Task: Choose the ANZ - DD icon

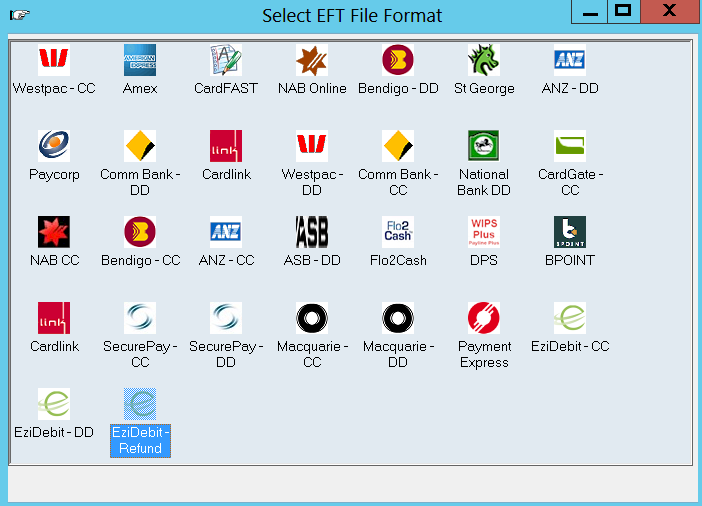Action: pyautogui.click(x=569, y=60)
